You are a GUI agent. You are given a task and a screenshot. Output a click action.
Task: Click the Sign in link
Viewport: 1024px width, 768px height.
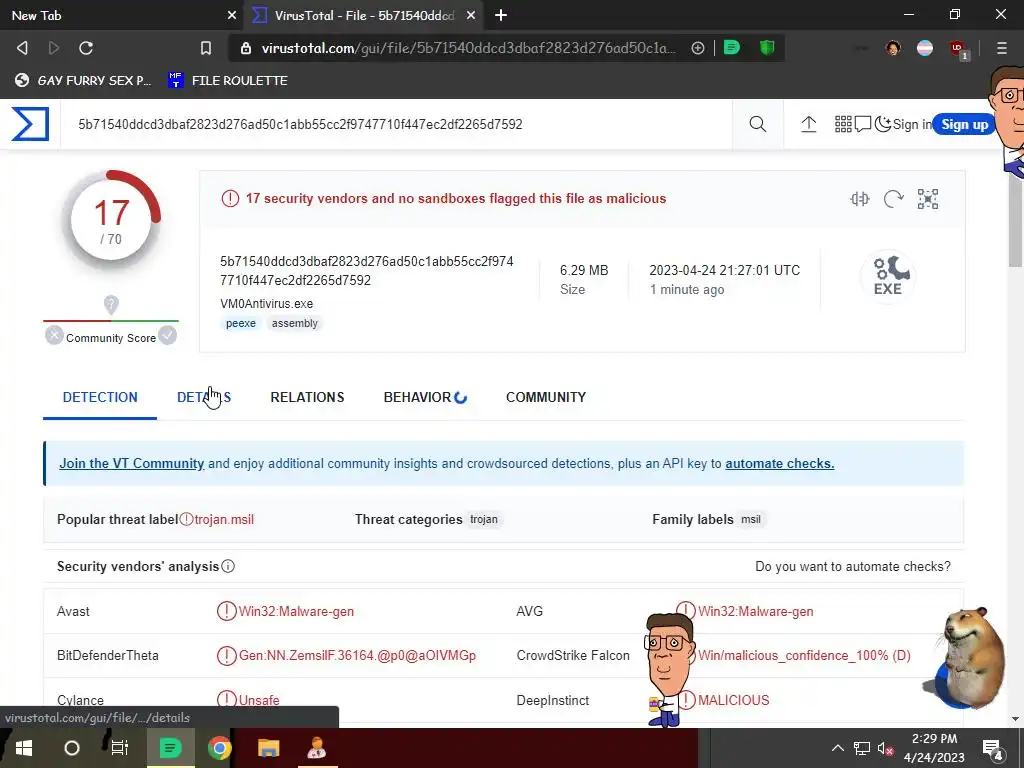(x=912, y=124)
